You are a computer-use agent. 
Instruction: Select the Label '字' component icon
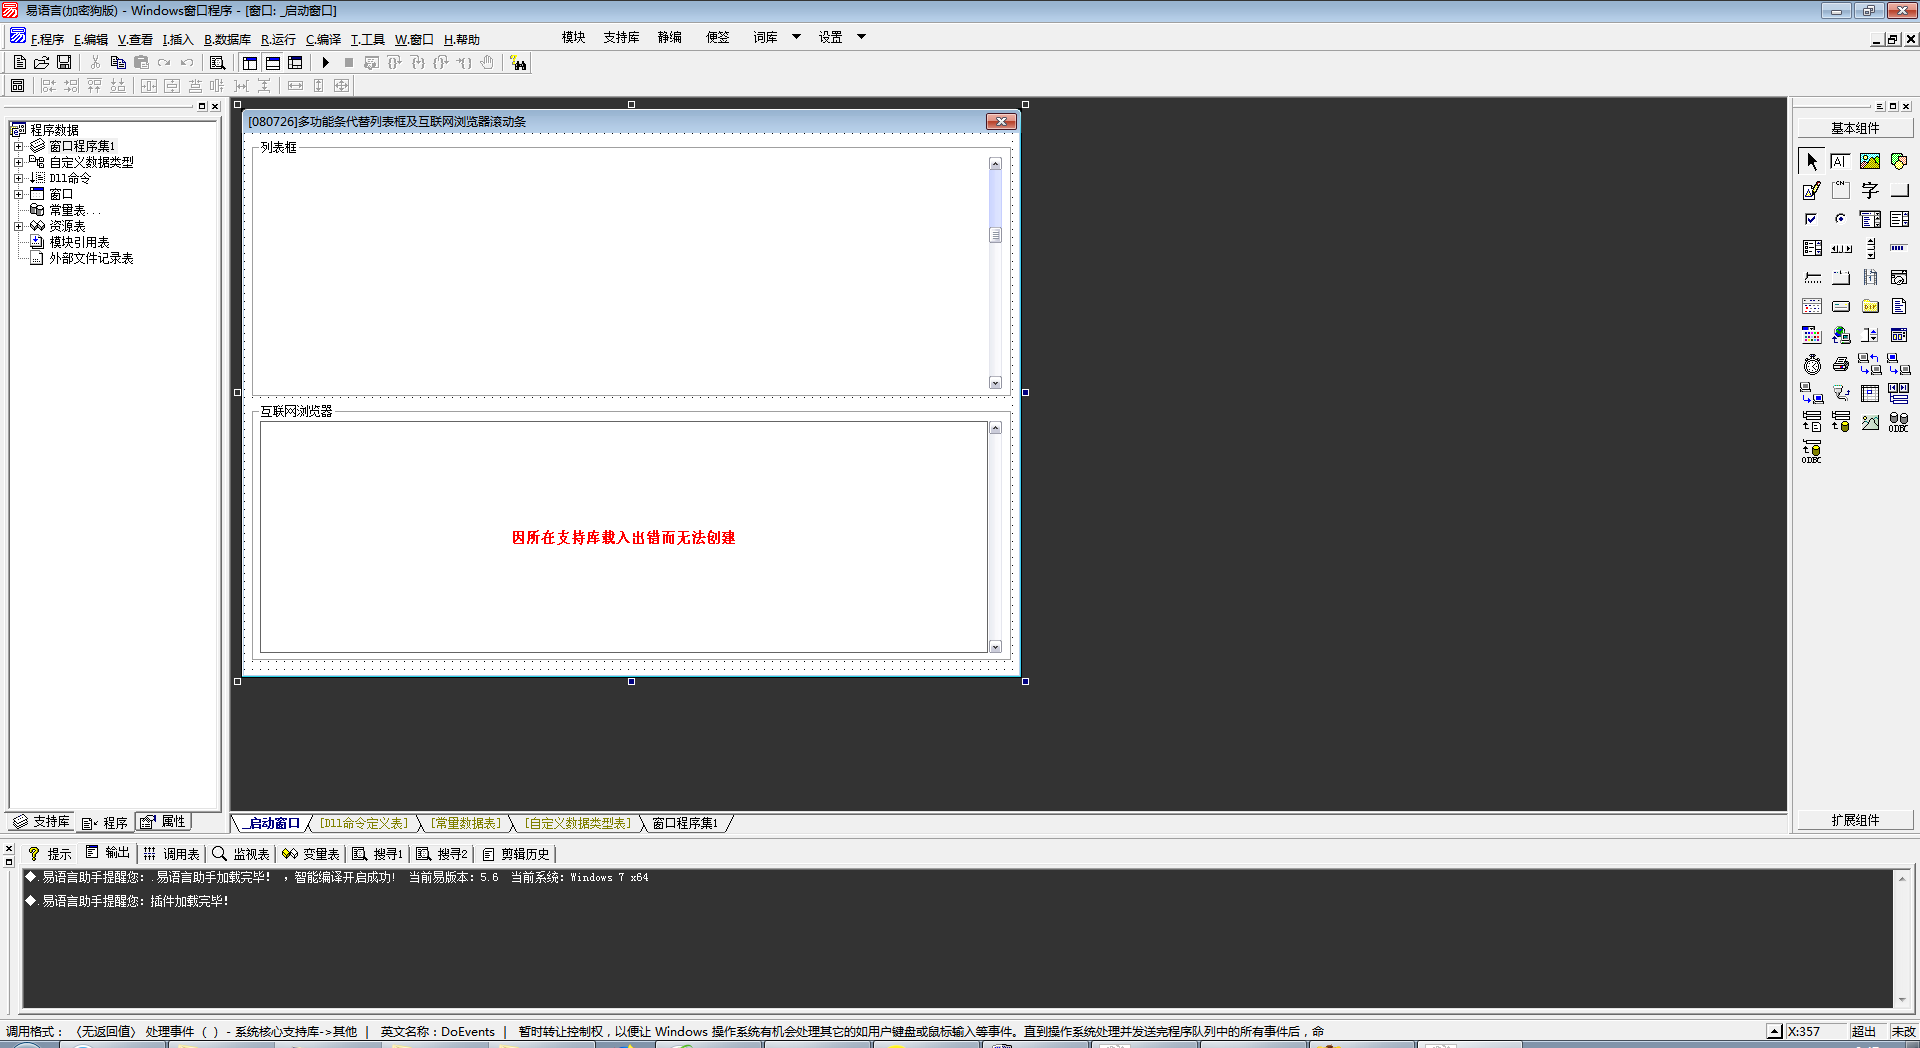[1870, 190]
